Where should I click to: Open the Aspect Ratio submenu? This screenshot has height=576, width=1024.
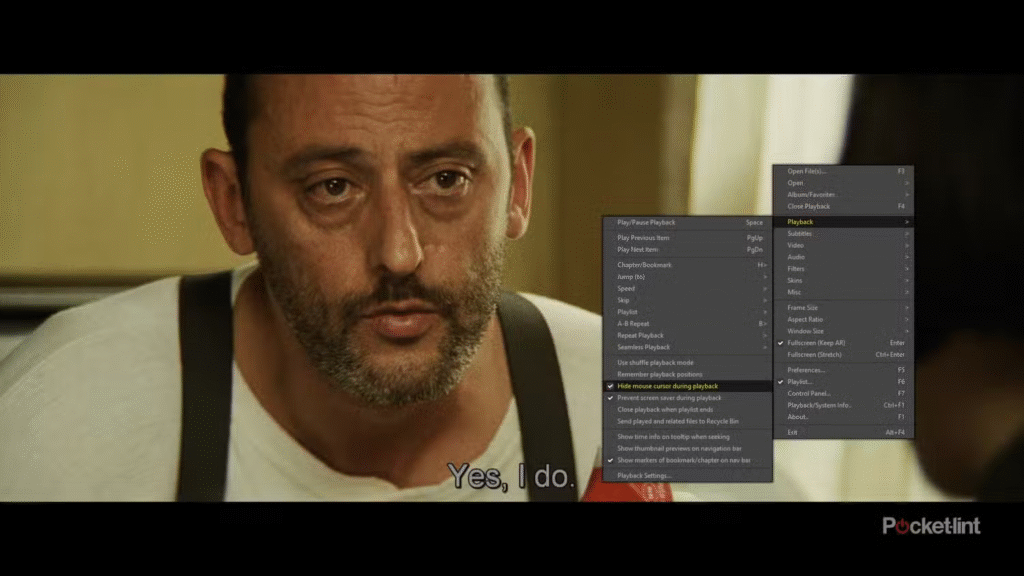click(806, 320)
